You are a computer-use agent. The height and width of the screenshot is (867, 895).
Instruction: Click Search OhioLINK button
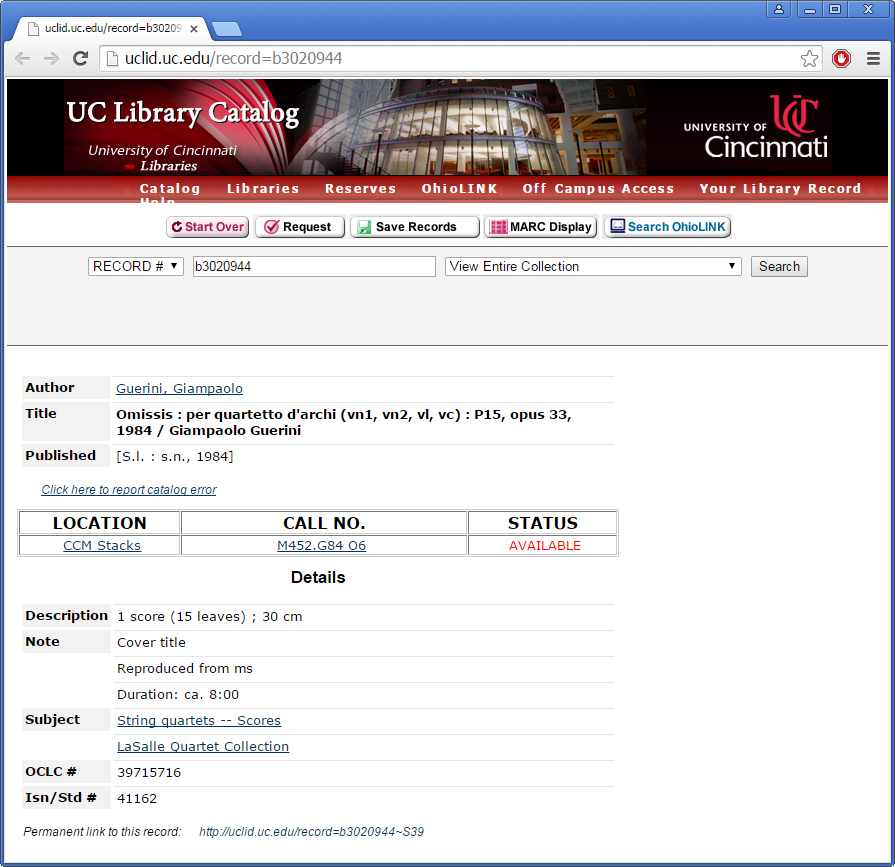667,227
